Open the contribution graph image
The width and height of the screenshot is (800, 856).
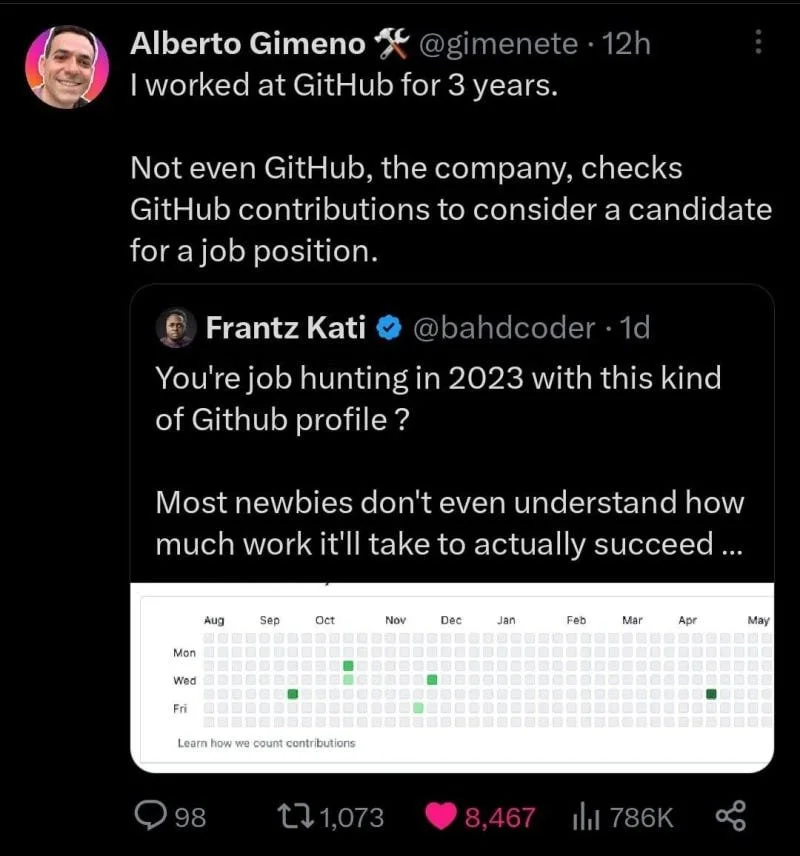pos(452,677)
